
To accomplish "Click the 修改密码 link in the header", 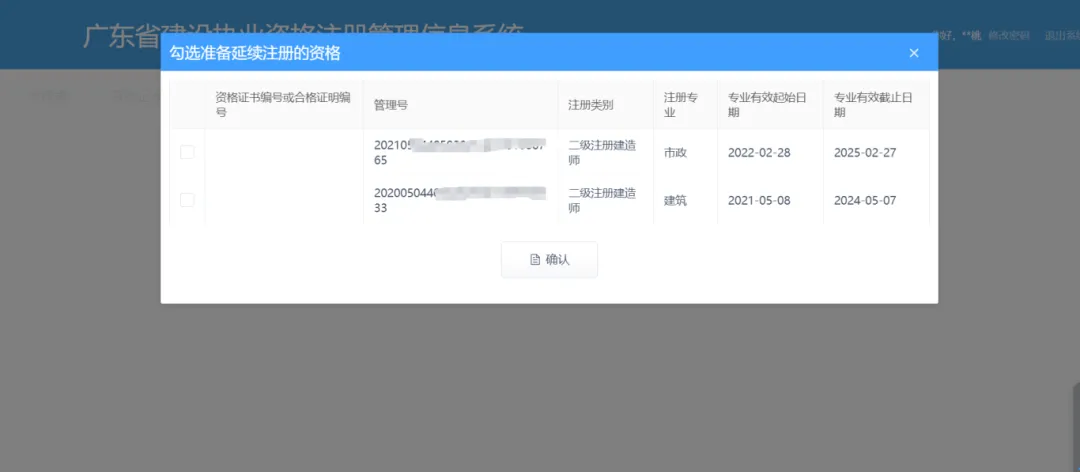I will (x=1008, y=36).
